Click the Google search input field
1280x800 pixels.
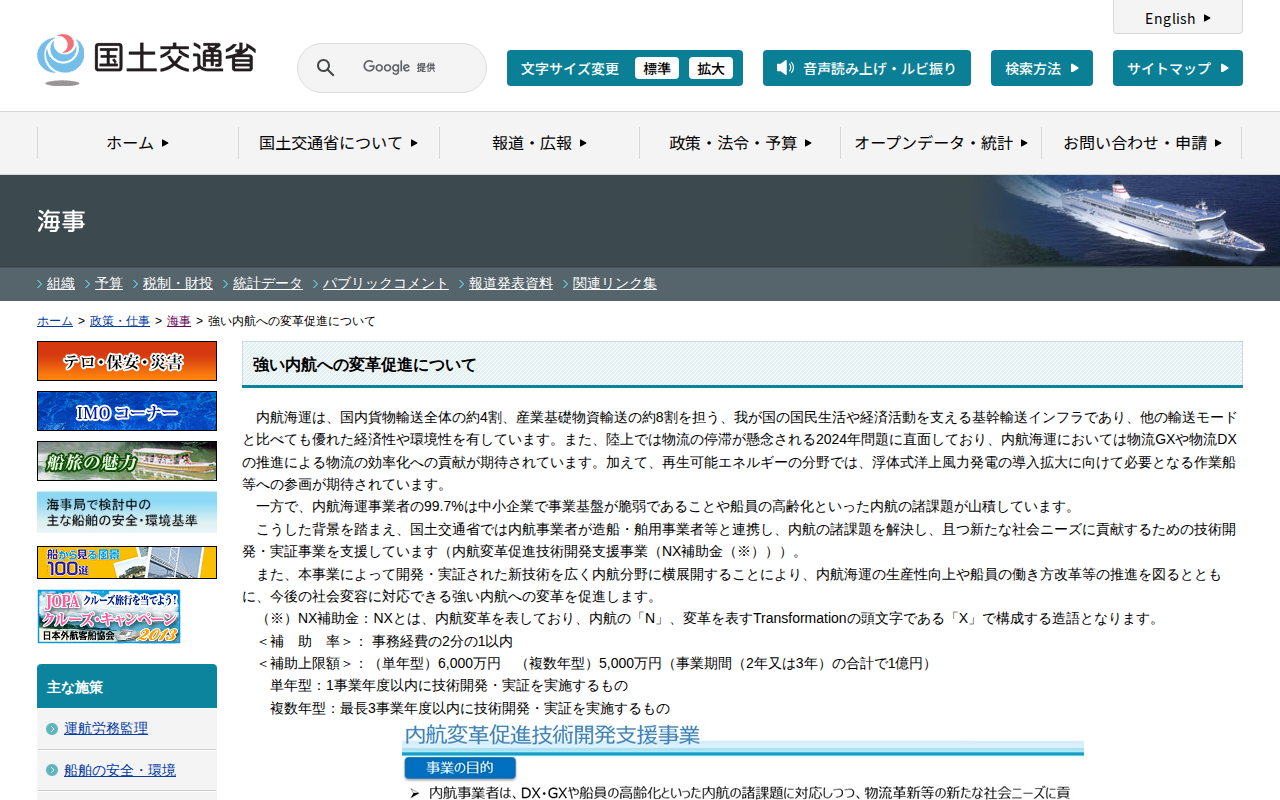coord(410,68)
